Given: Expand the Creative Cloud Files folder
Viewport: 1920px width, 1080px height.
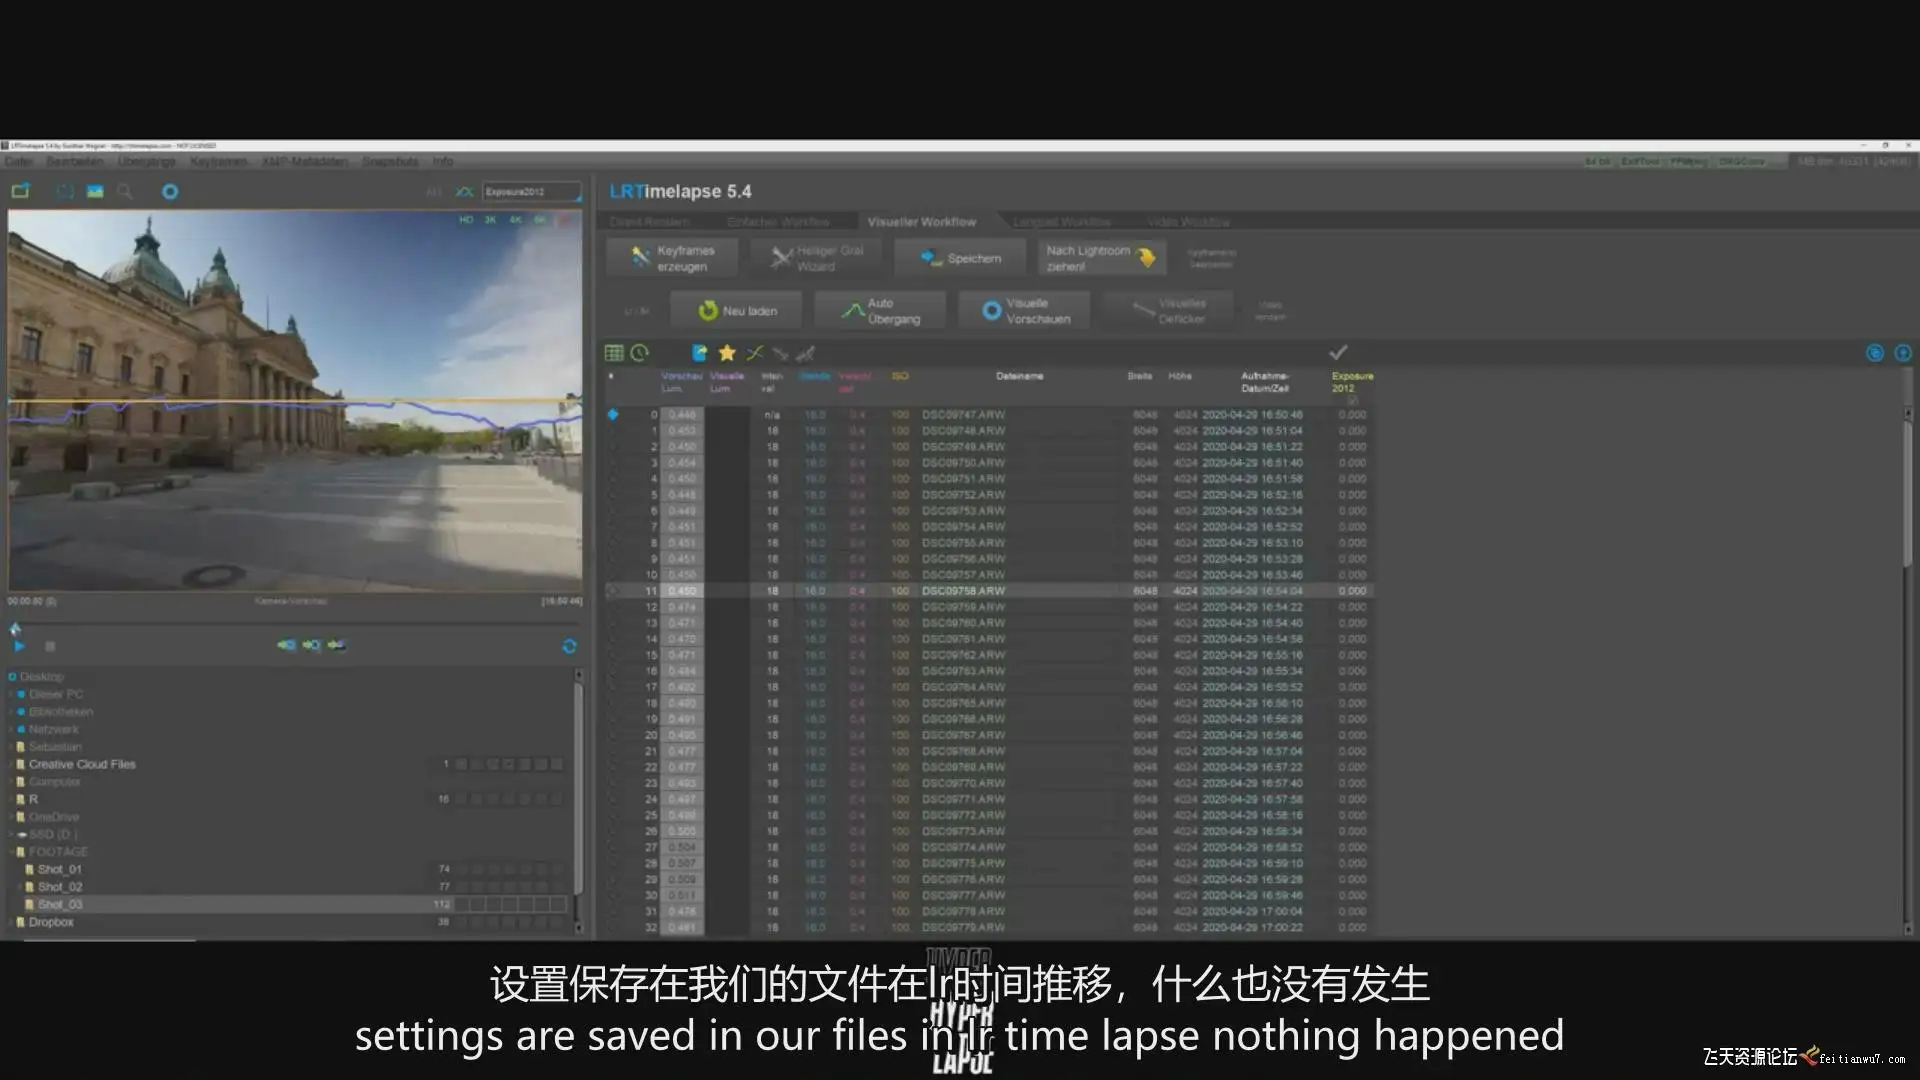Looking at the screenshot, I should coord(12,764).
